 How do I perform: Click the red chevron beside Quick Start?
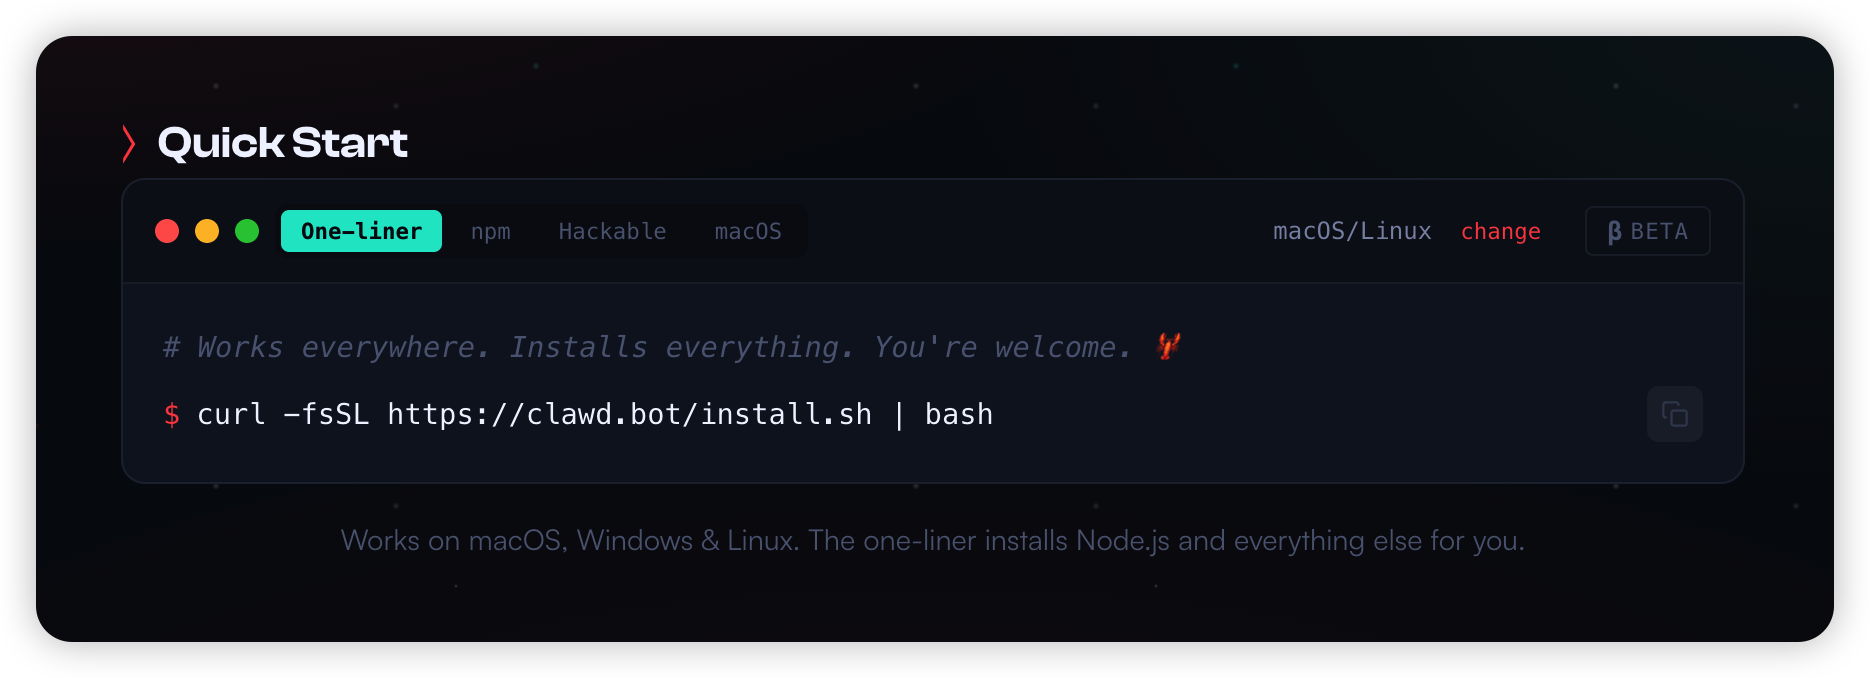pyautogui.click(x=129, y=143)
